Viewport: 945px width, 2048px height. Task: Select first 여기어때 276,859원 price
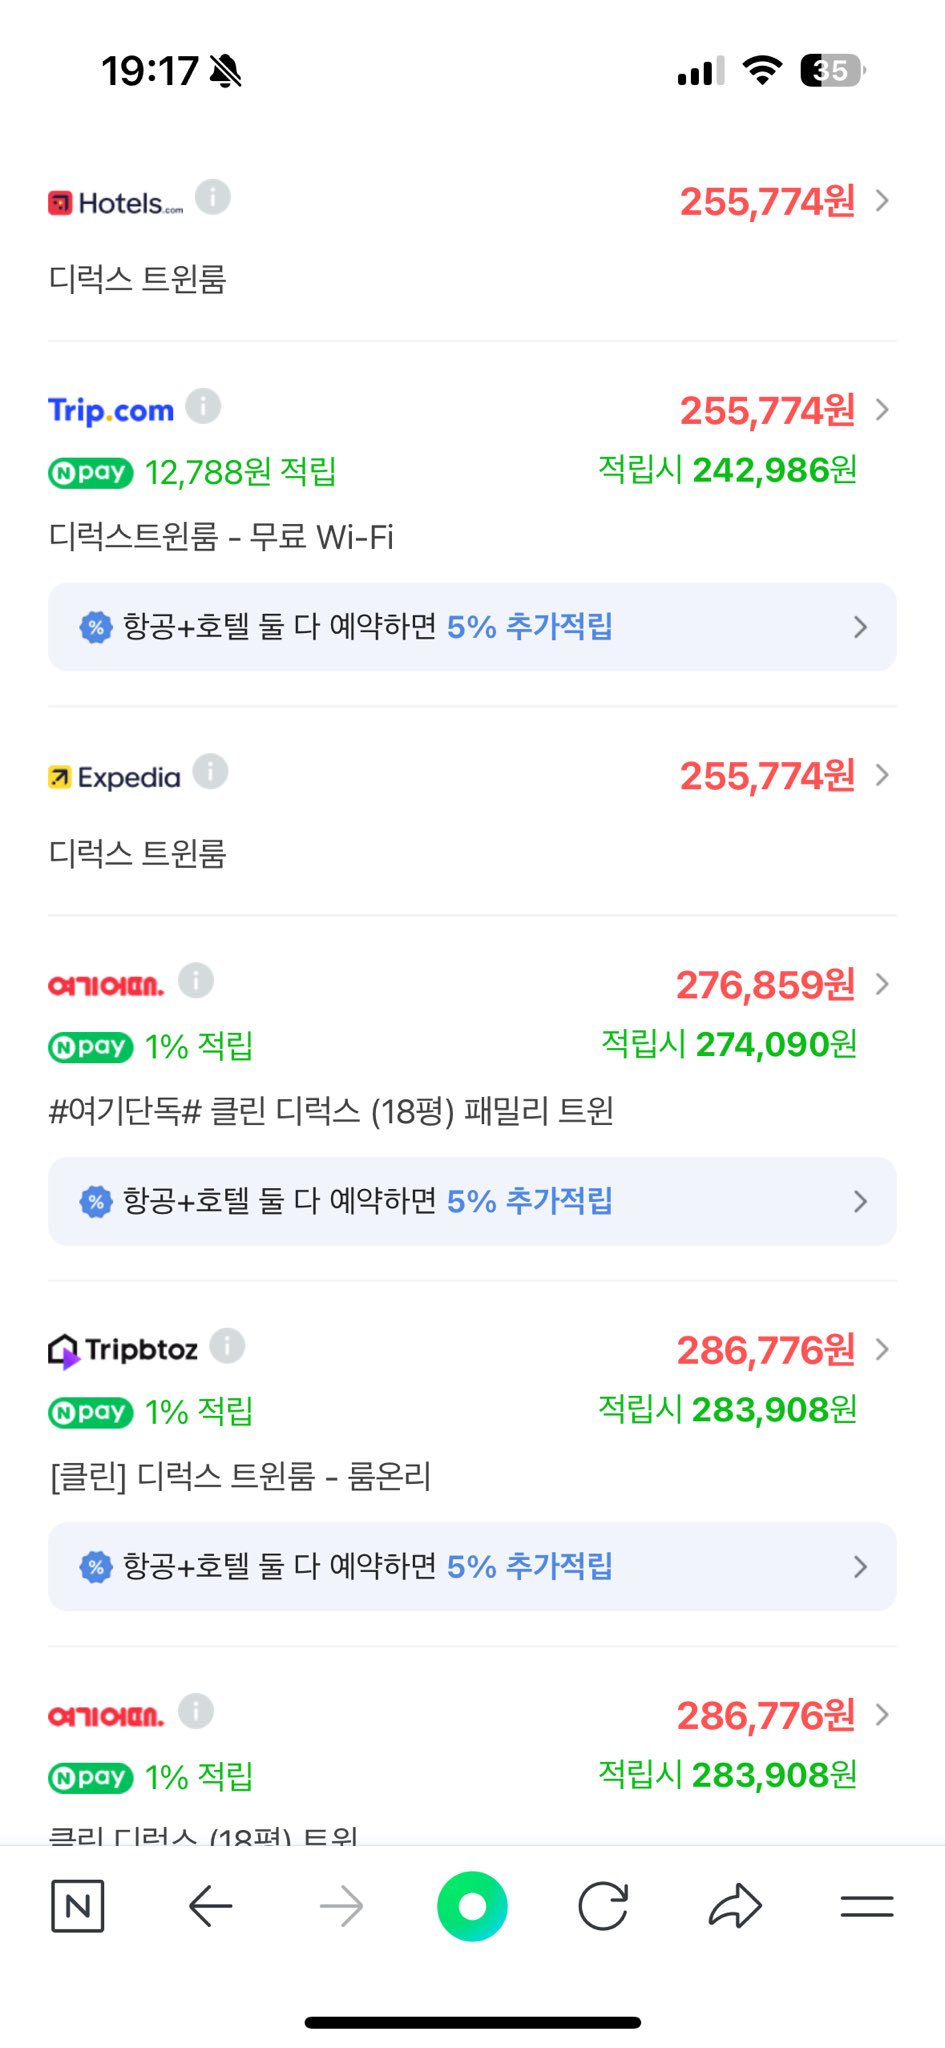click(x=765, y=984)
